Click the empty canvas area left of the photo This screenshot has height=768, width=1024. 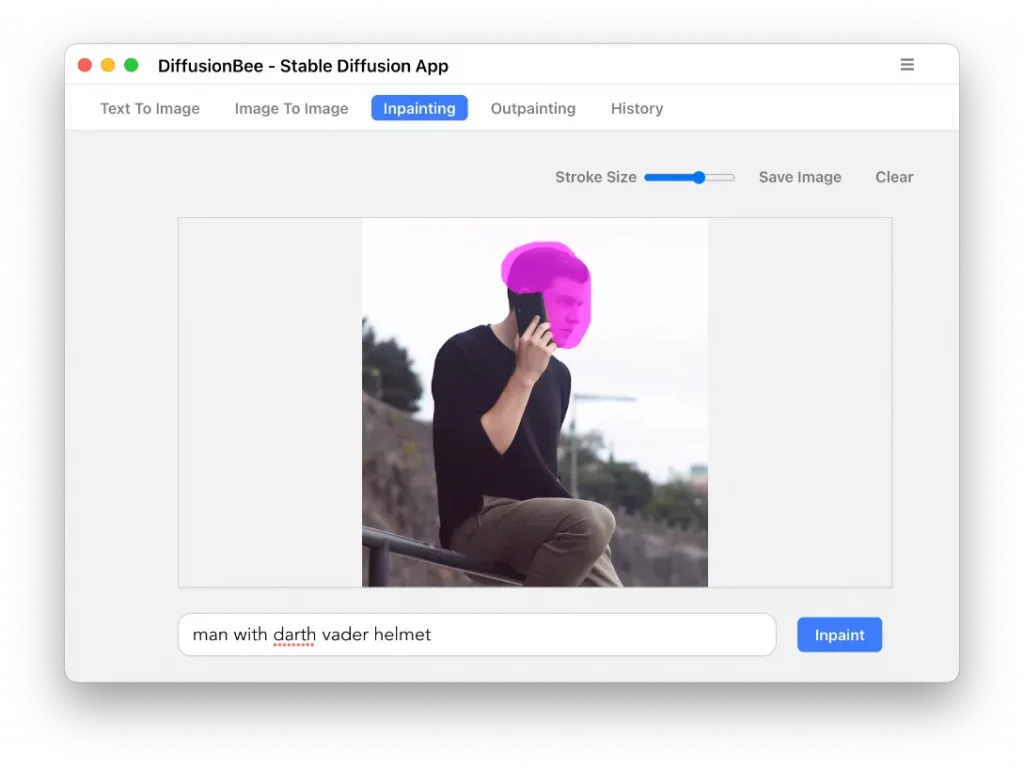(x=270, y=400)
